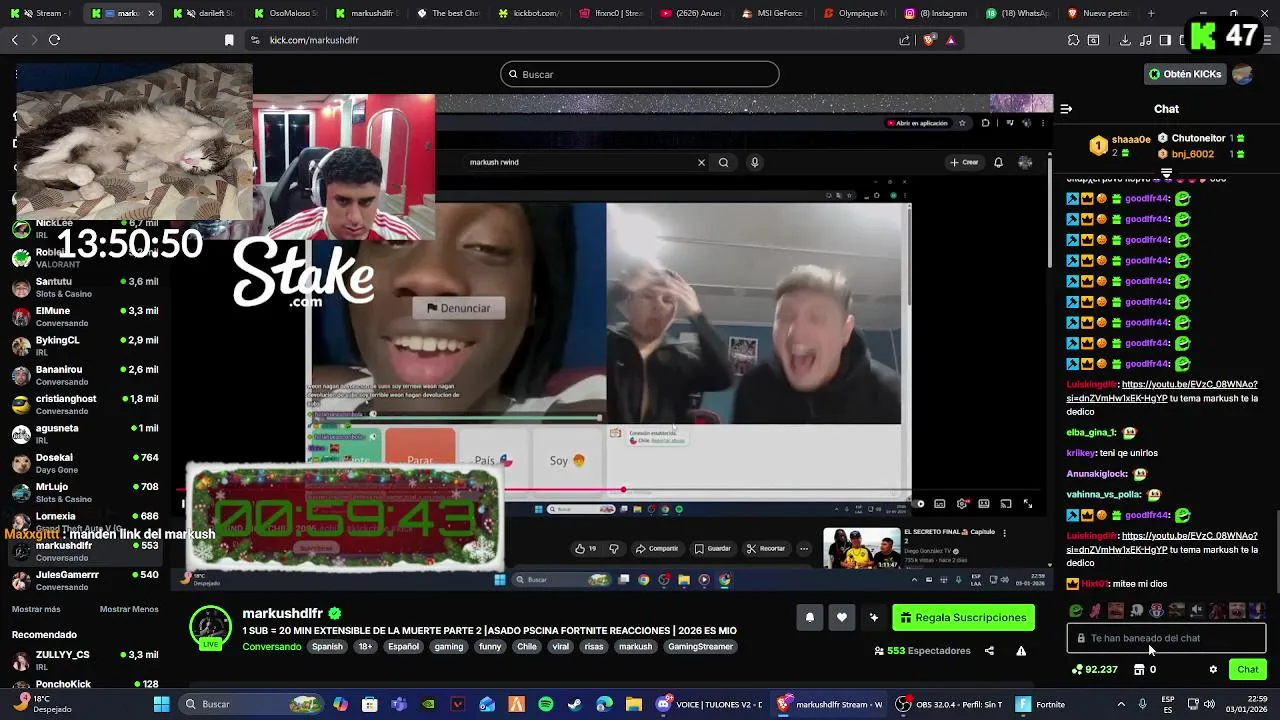This screenshot has width=1280, height=720.
Task: Open volume control in system tray
Action: (x=1211, y=704)
